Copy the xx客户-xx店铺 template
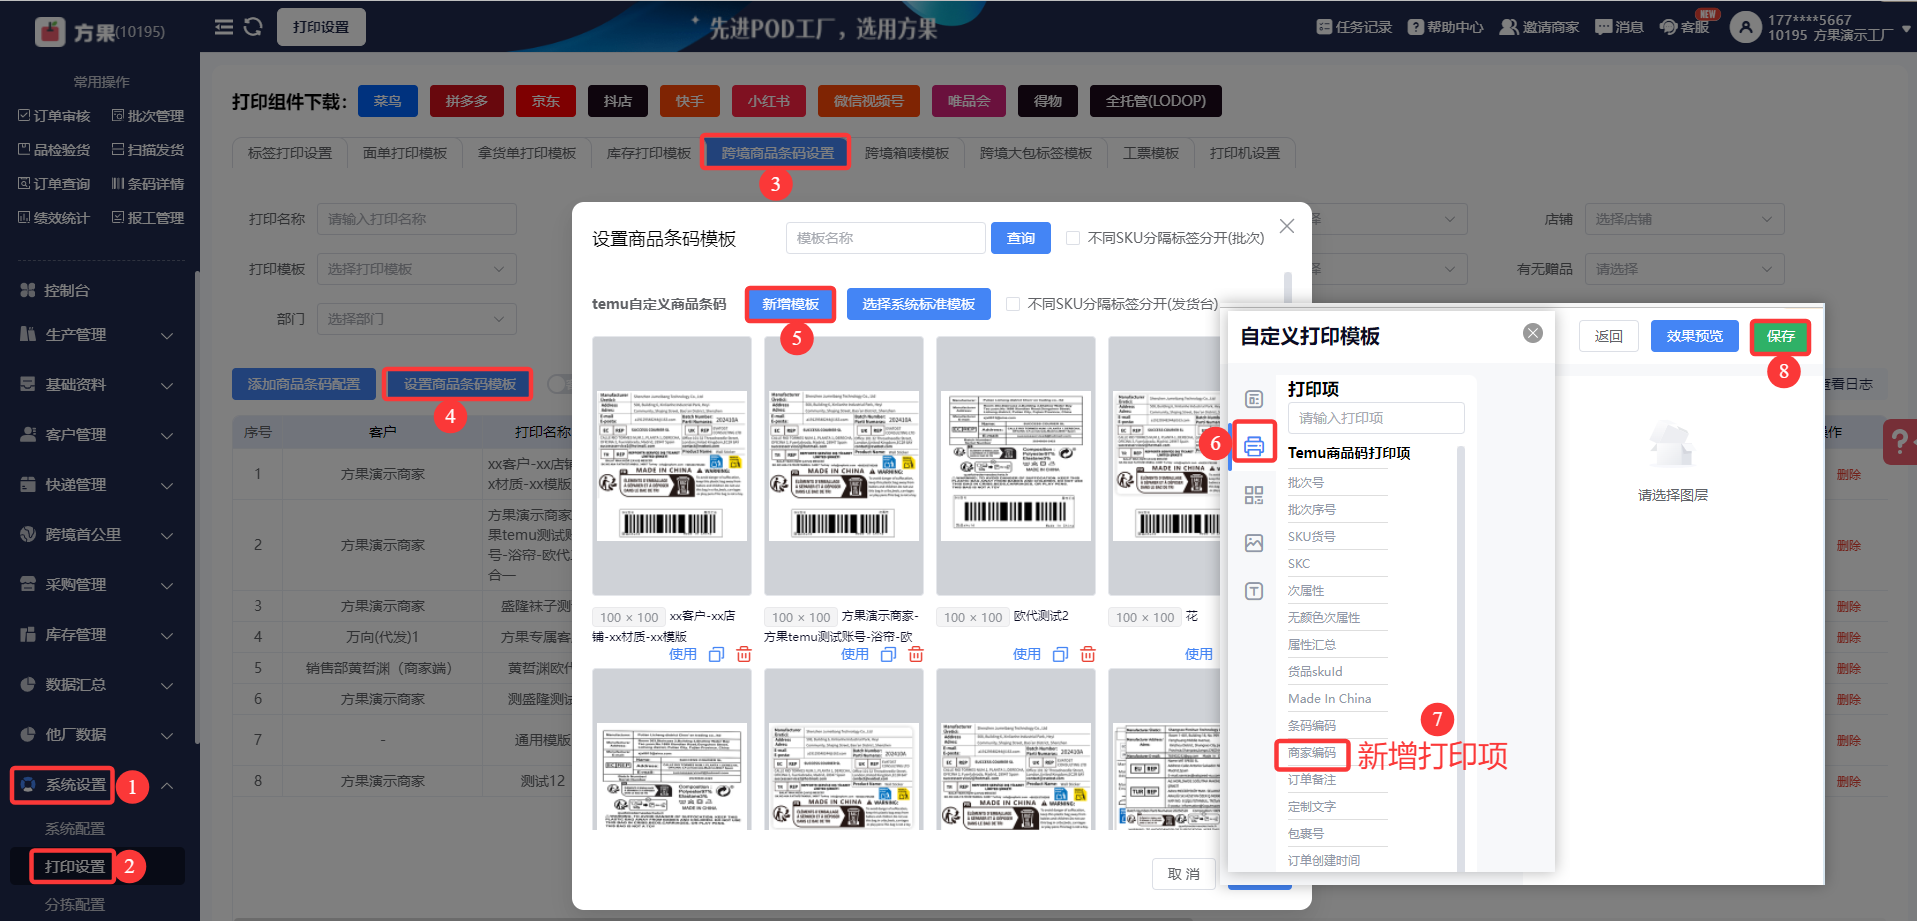This screenshot has width=1917, height=921. click(716, 654)
